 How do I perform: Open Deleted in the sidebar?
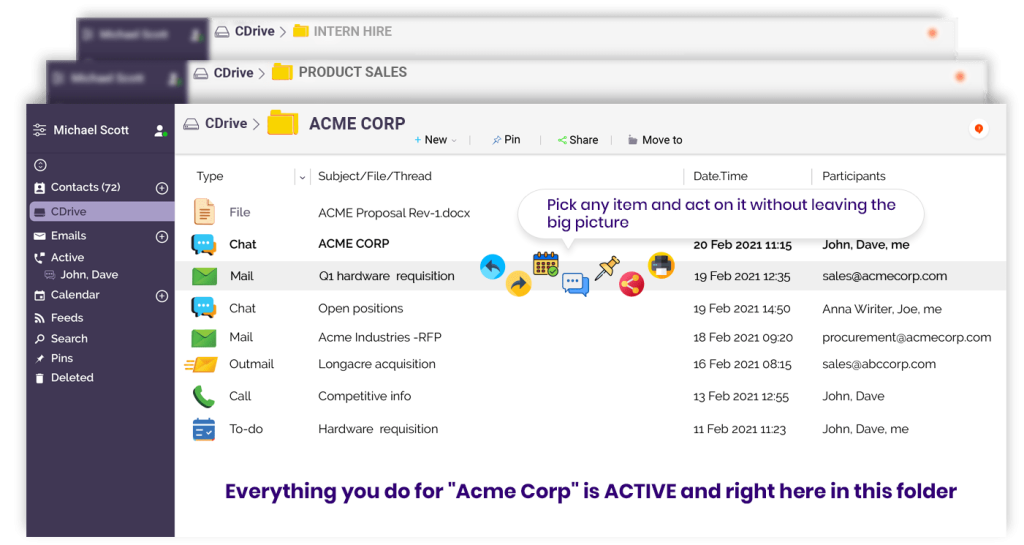pyautogui.click(x=72, y=378)
